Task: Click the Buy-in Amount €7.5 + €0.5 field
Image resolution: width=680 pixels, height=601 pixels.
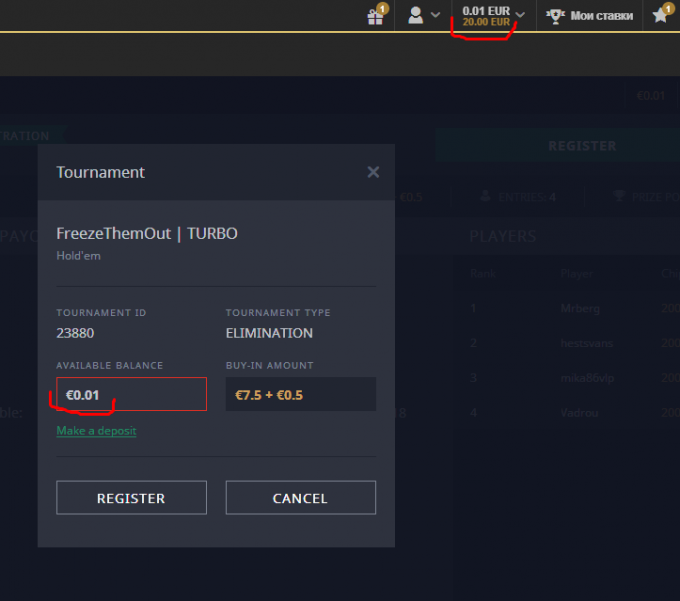Action: point(301,394)
